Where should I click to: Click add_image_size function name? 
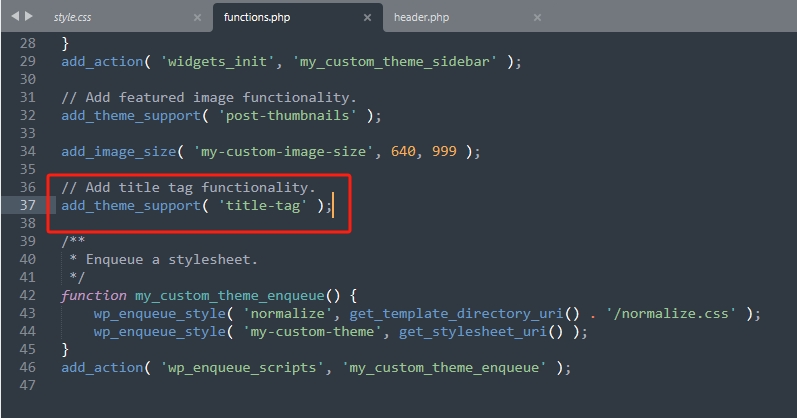point(118,152)
